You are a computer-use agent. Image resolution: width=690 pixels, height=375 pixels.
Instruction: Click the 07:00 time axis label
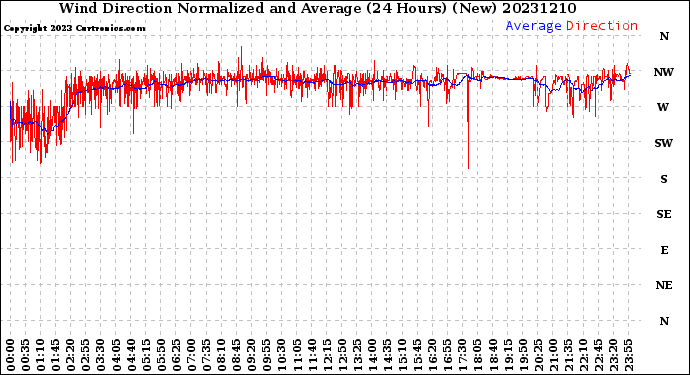point(191,355)
